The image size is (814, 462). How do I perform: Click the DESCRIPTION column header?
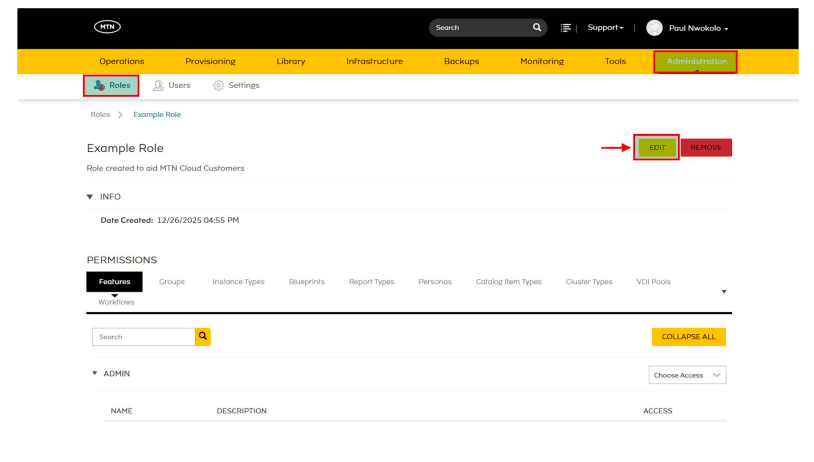[x=242, y=411]
